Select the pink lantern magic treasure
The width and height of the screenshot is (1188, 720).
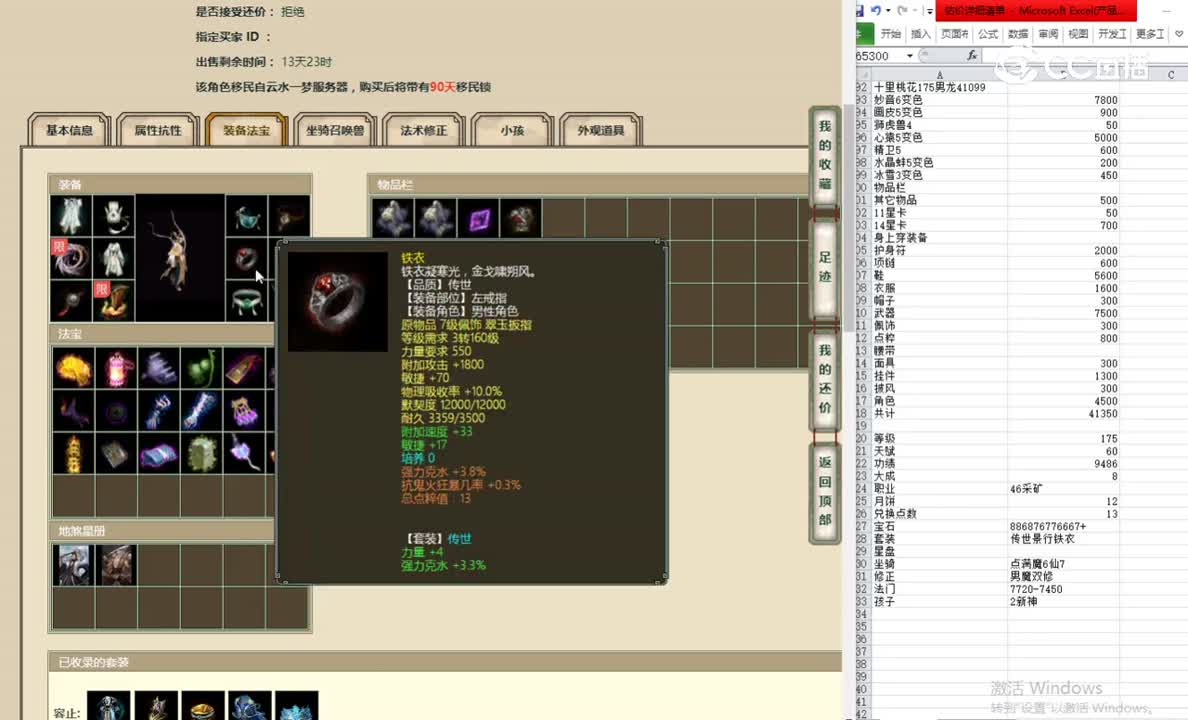pos(116,368)
